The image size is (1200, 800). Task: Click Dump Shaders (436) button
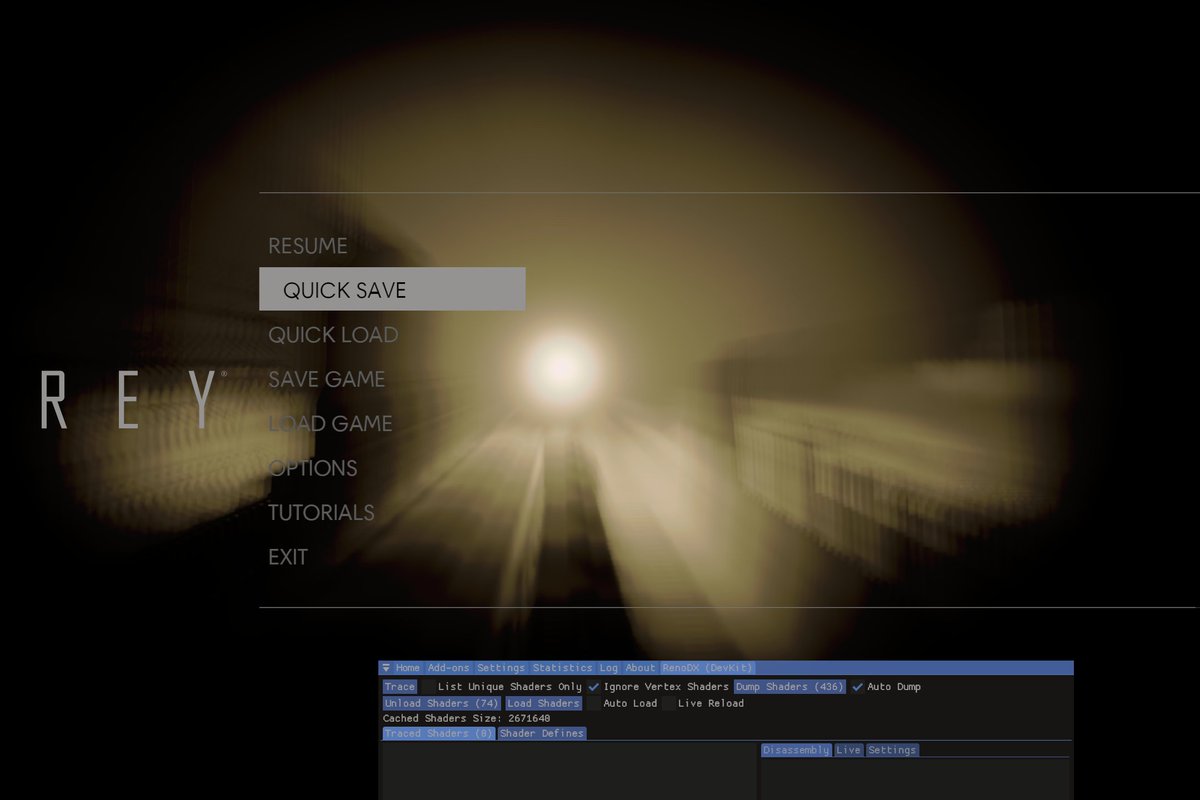pyautogui.click(x=790, y=687)
